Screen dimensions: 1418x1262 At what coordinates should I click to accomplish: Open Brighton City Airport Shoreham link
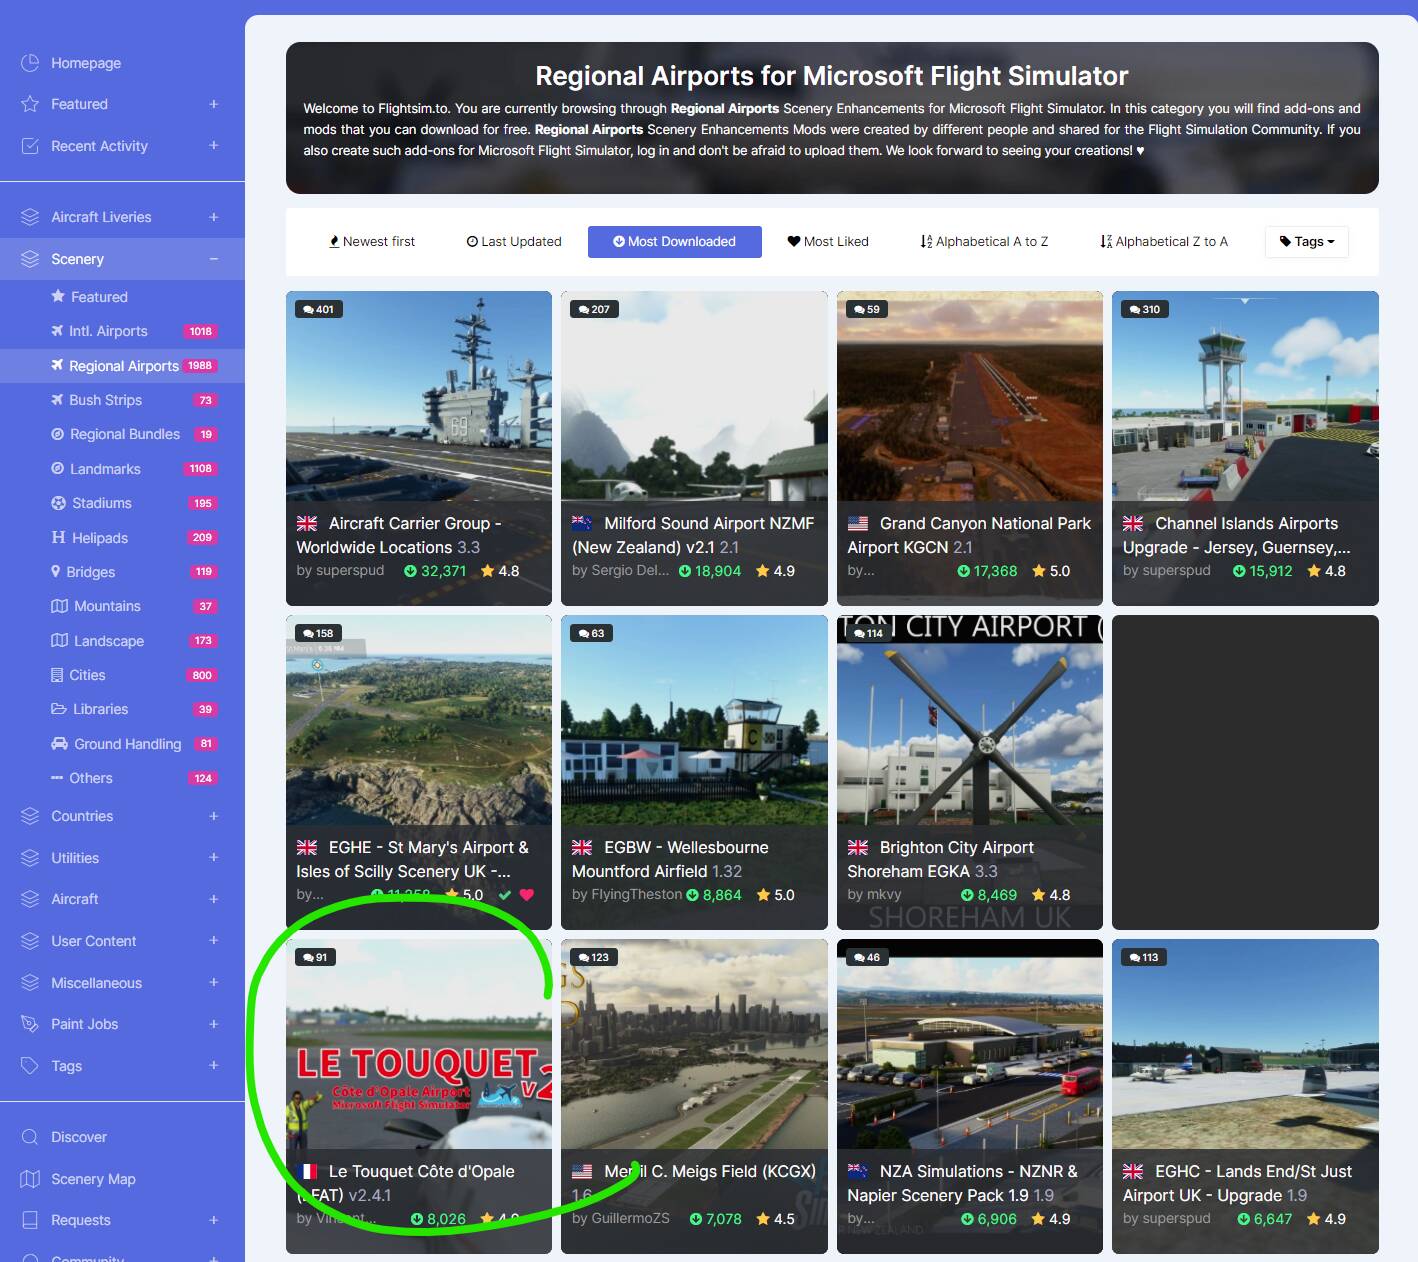pos(940,859)
